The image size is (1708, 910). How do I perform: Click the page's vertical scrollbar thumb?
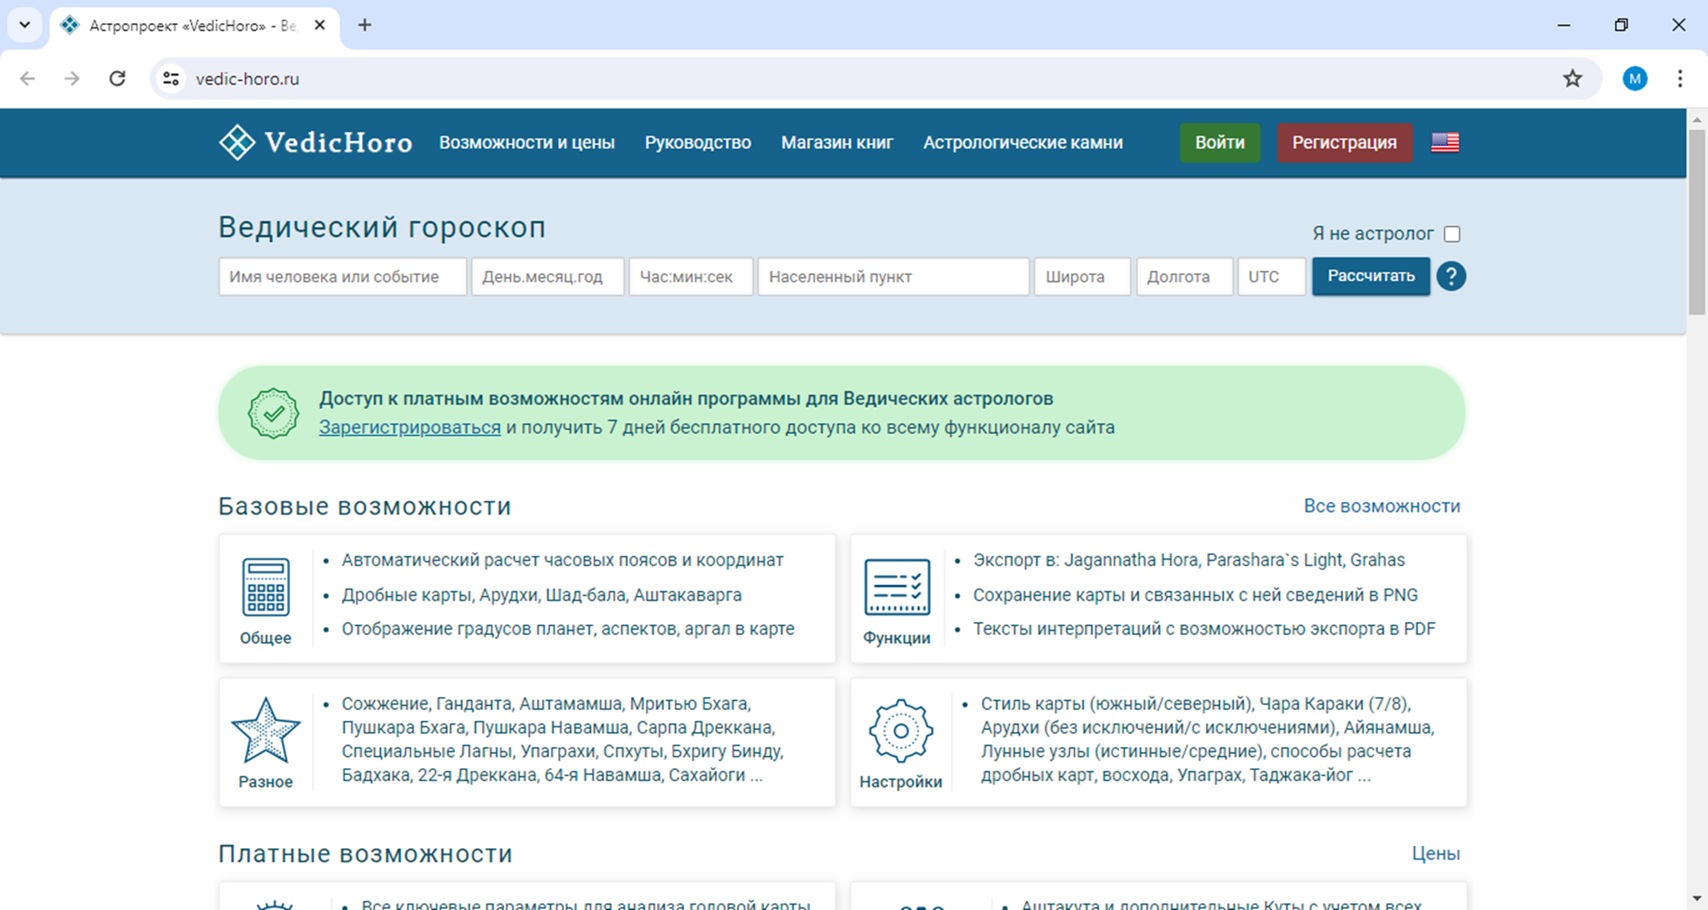coord(1696,220)
